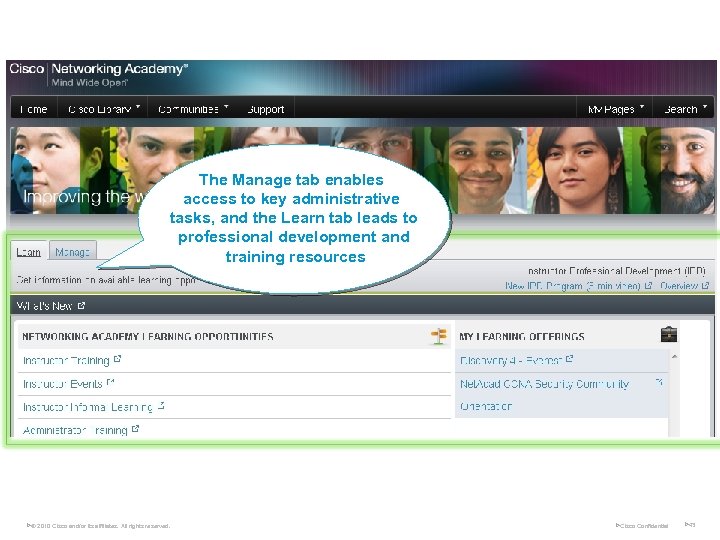
Task: Open the New IPD Program video link
Action: (x=573, y=286)
